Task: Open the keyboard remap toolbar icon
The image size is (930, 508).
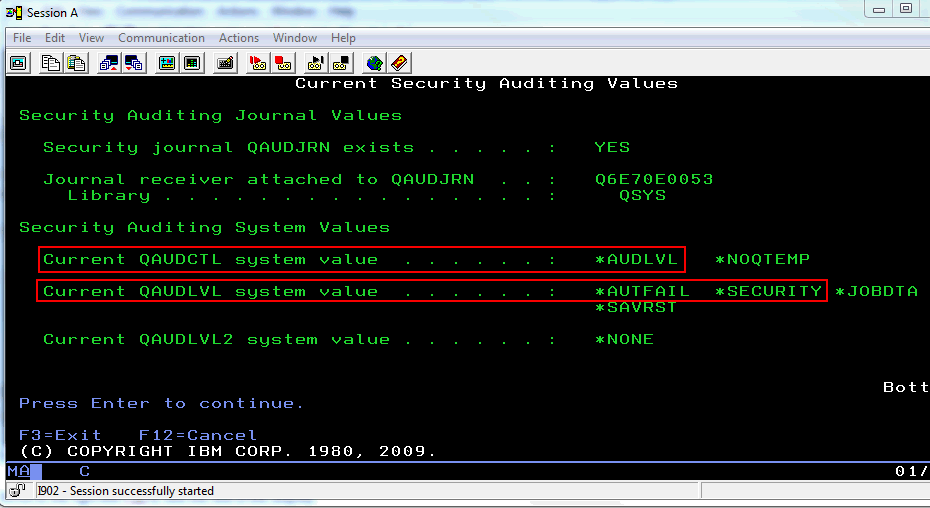Action: tap(225, 63)
